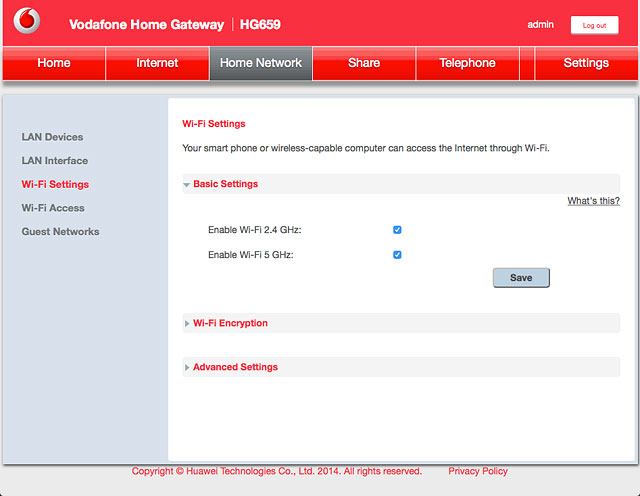Screen dimensions: 640x496
Task: Click the HG659 model name text
Action: [x=260, y=24]
